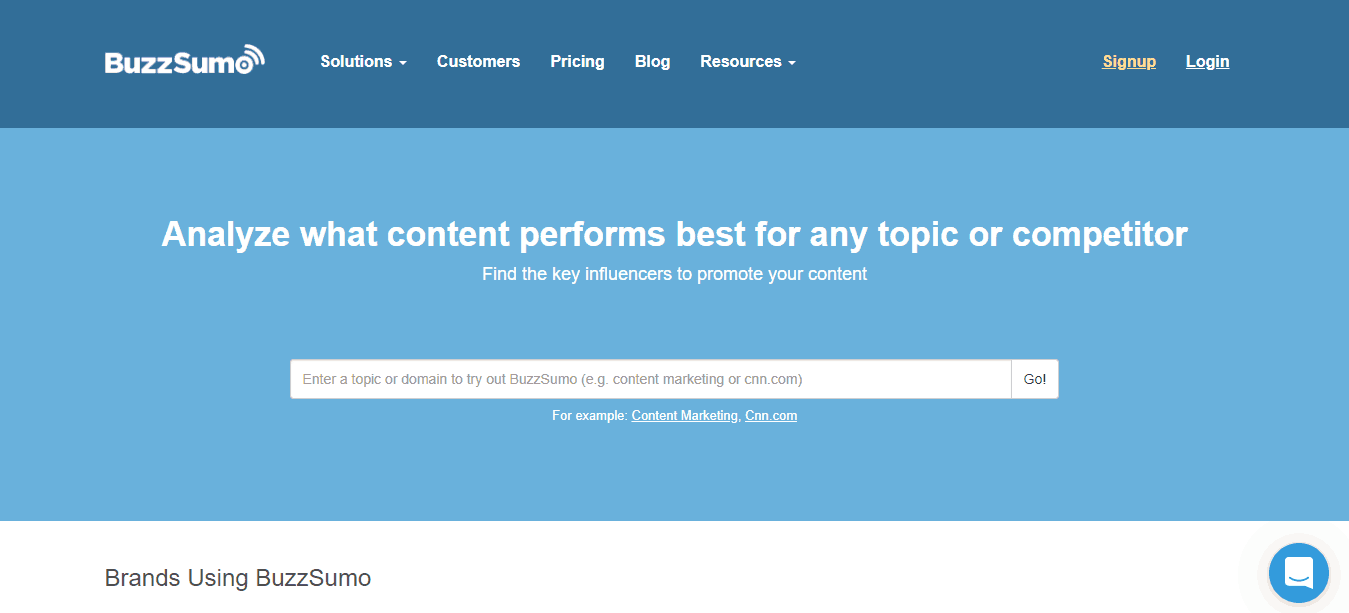Click the 'Brands Using BuzzSumo' heading
This screenshot has height=613, width=1349.
pyautogui.click(x=238, y=578)
